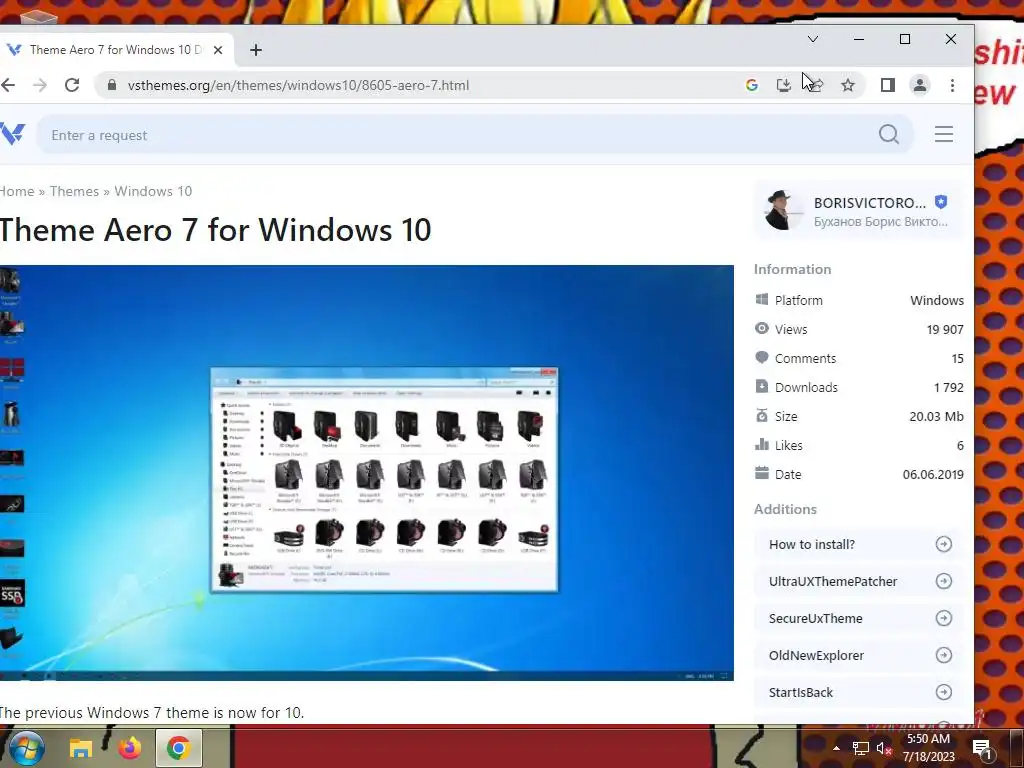The width and height of the screenshot is (1024, 768).
Task: Show hidden tray icons arrow
Action: pyautogui.click(x=836, y=748)
